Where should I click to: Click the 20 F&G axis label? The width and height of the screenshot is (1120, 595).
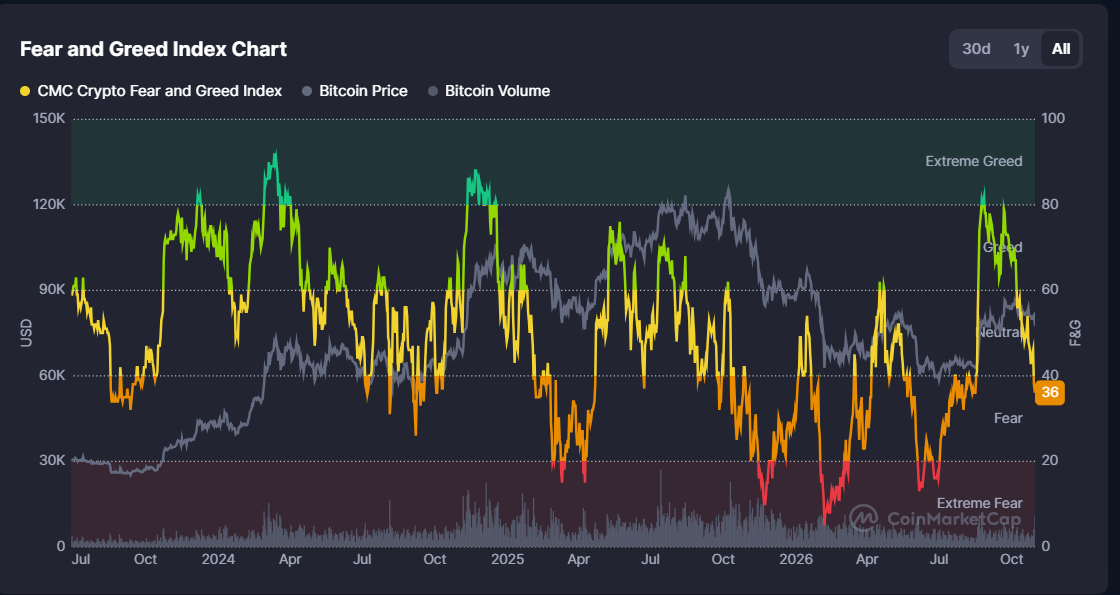point(1050,460)
